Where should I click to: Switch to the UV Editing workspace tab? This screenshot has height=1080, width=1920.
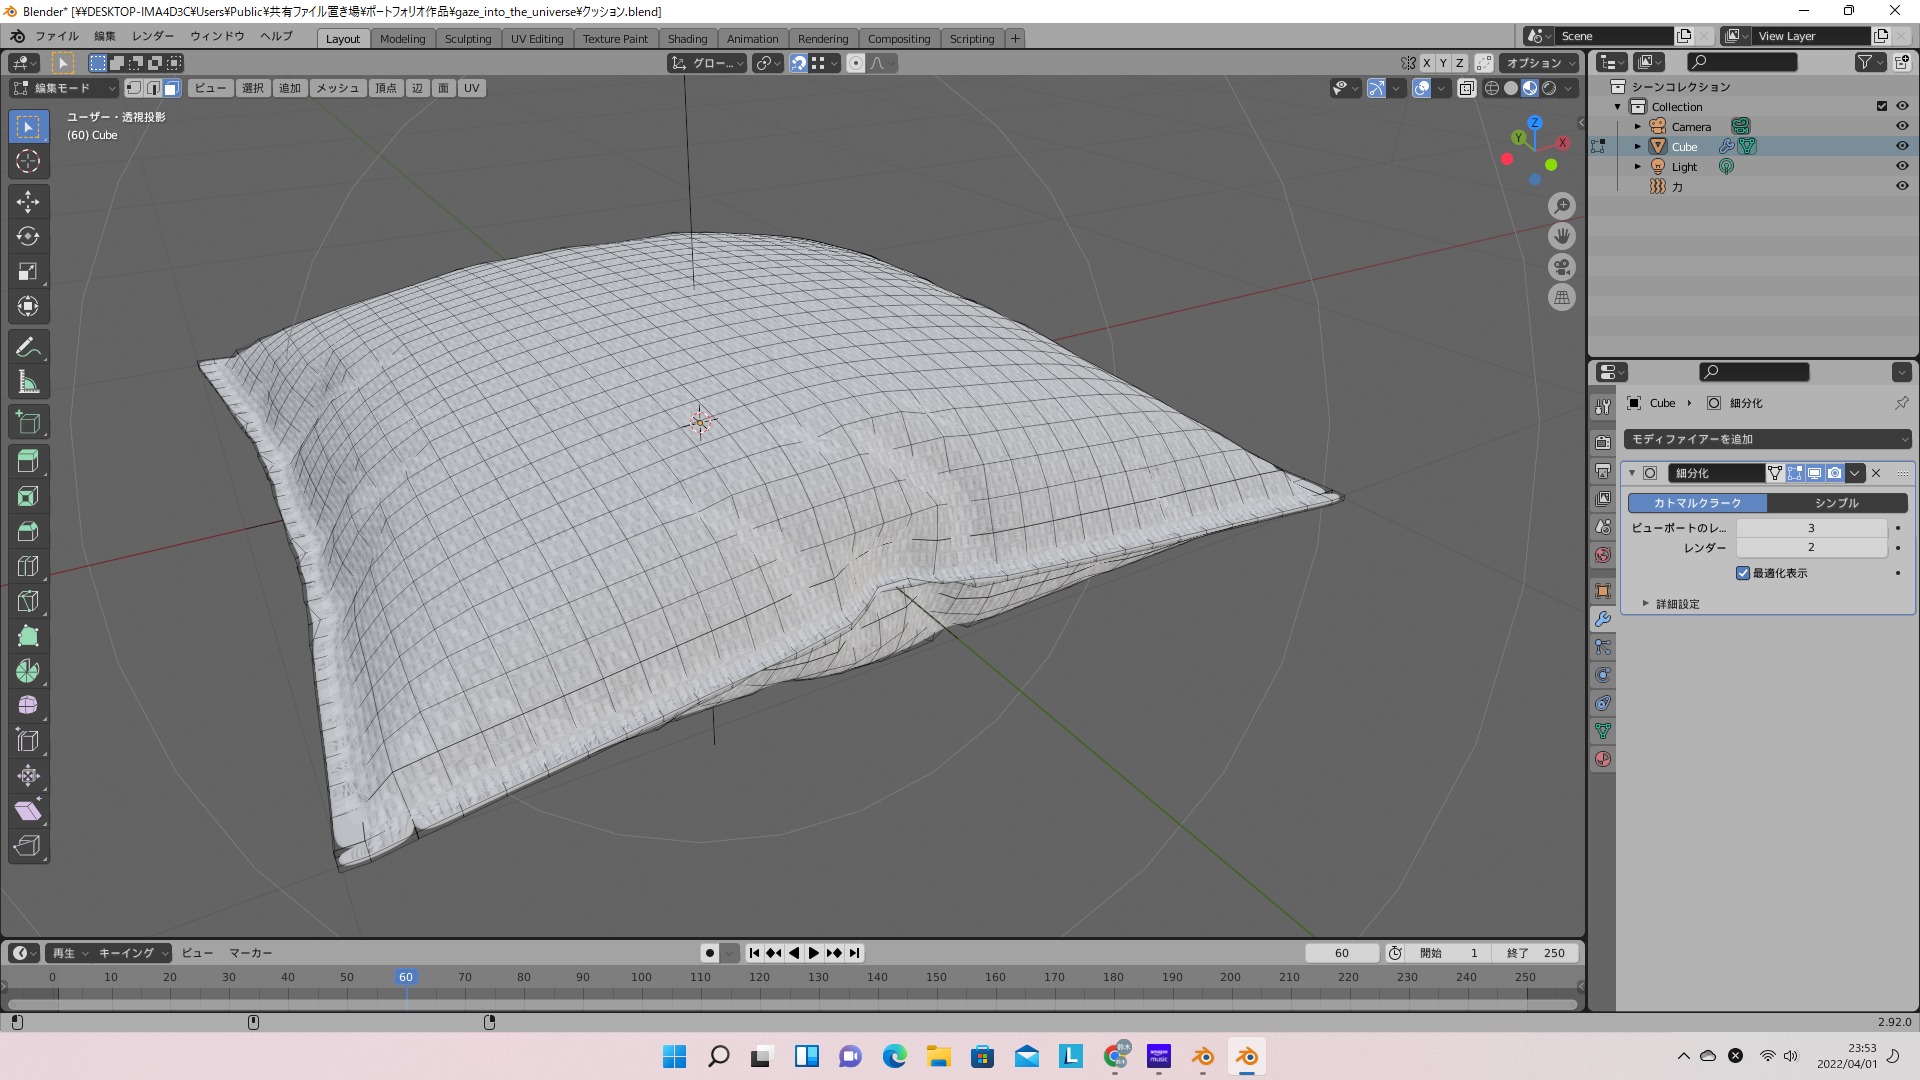[x=537, y=38]
